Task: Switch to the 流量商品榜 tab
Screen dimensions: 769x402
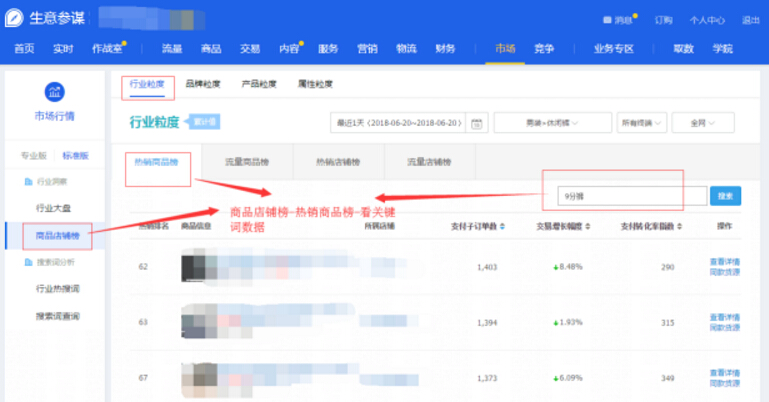Action: (x=246, y=162)
